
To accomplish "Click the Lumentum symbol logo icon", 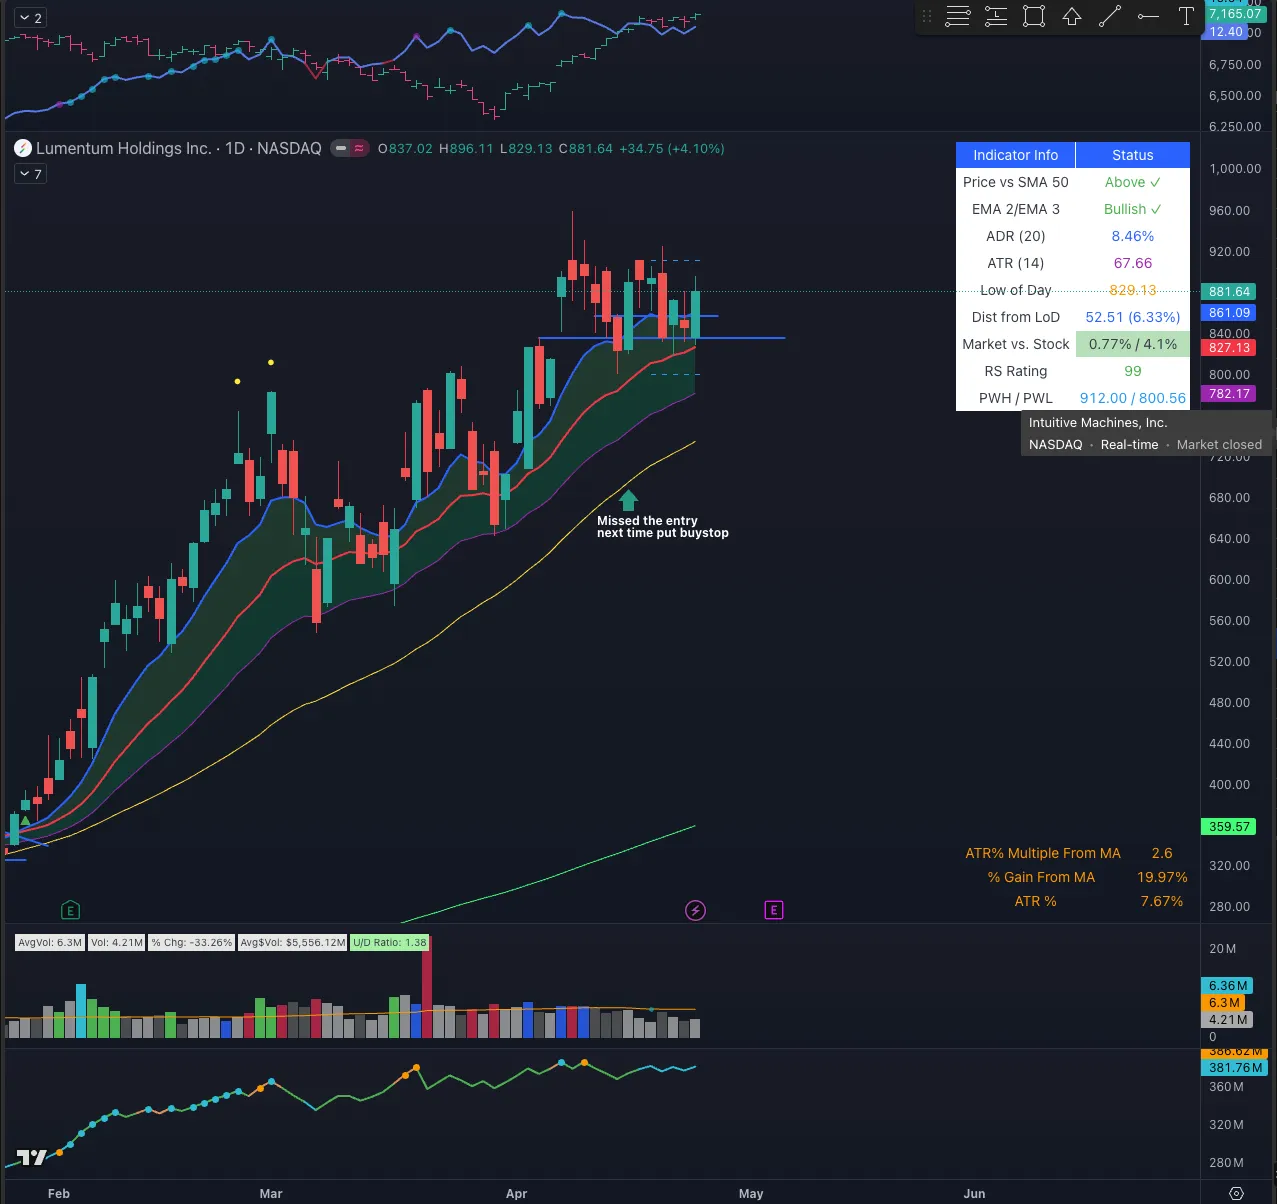I will pos(22,149).
